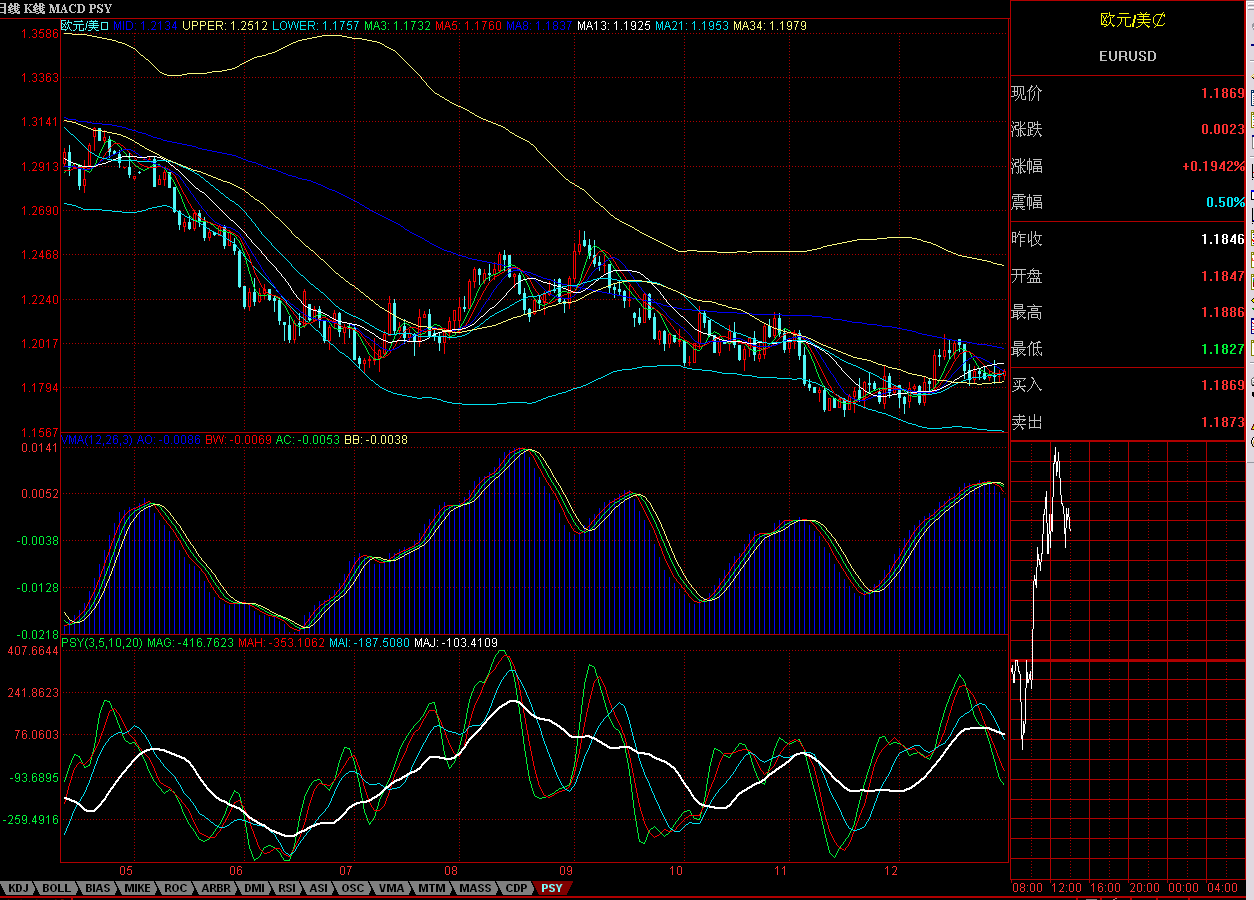Click the 卖出 ask price 1.1873
This screenshot has width=1254, height=900.
coord(1223,422)
